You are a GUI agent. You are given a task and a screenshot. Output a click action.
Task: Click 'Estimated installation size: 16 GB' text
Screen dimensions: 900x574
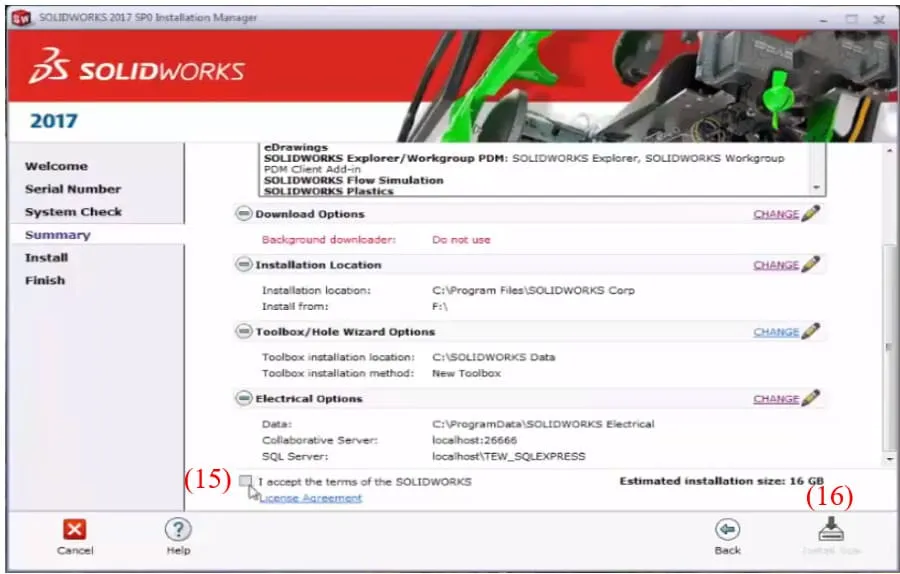(x=721, y=481)
